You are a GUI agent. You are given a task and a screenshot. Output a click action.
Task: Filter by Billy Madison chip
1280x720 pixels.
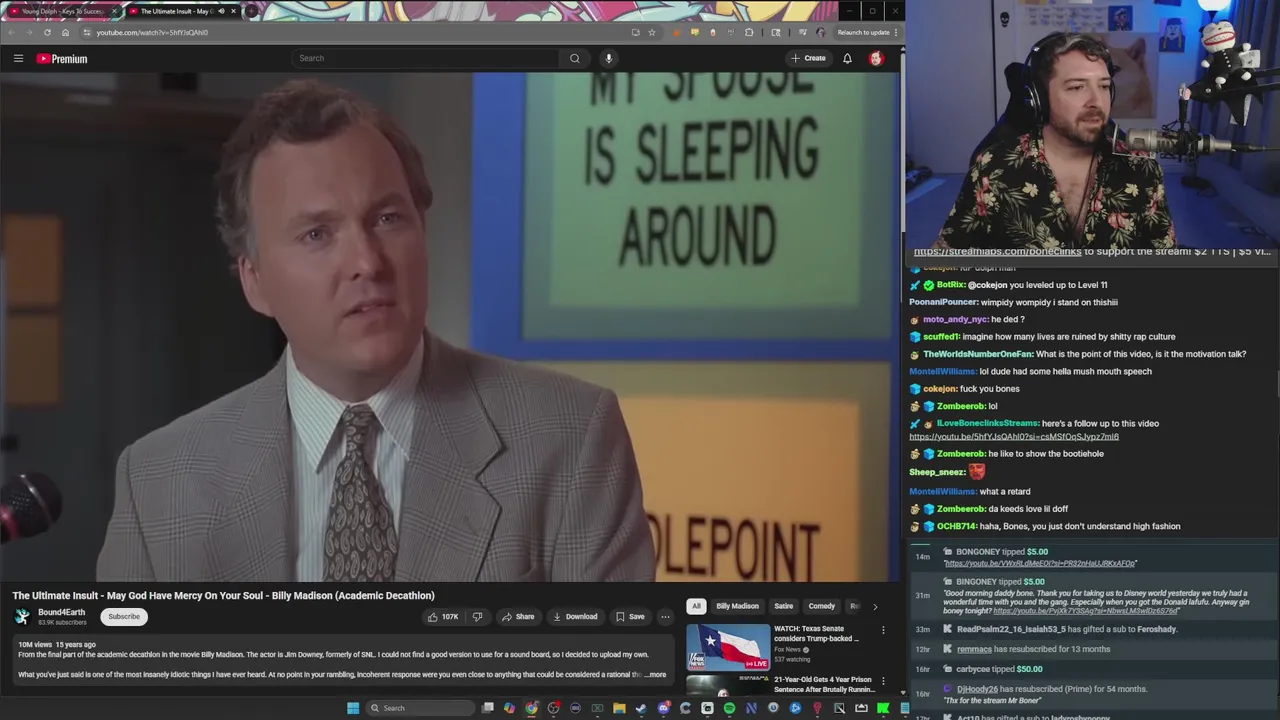[737, 606]
